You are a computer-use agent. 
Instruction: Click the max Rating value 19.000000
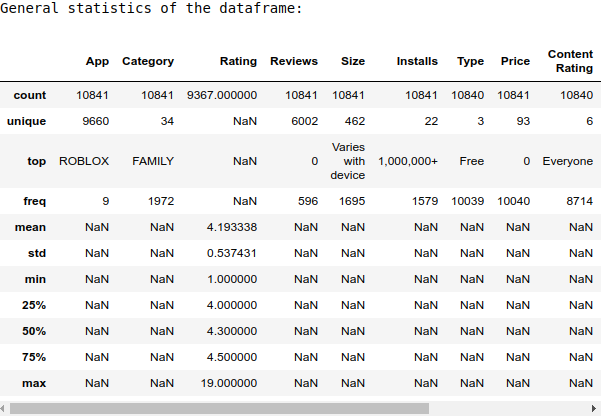point(229,383)
